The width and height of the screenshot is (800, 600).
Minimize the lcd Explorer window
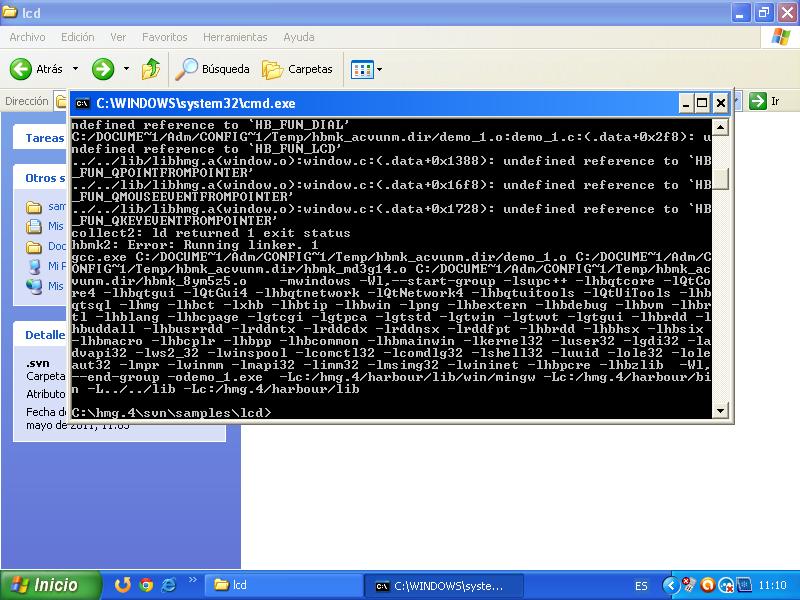click(x=741, y=12)
